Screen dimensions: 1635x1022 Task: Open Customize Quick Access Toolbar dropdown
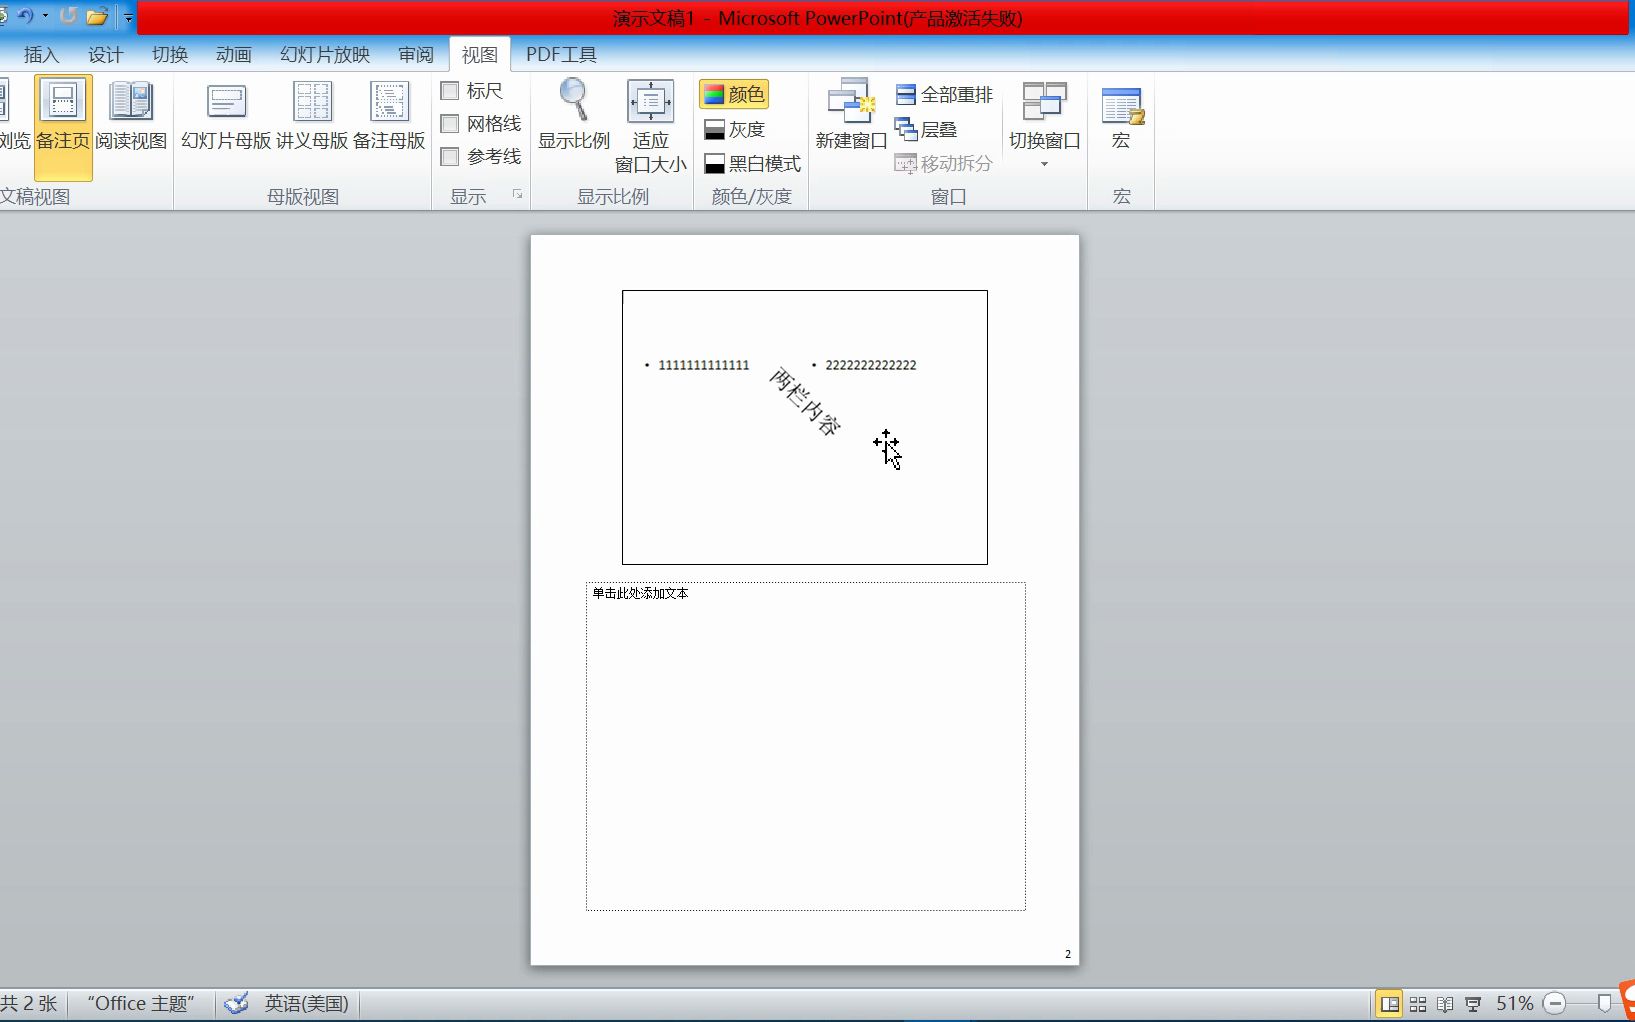129,17
